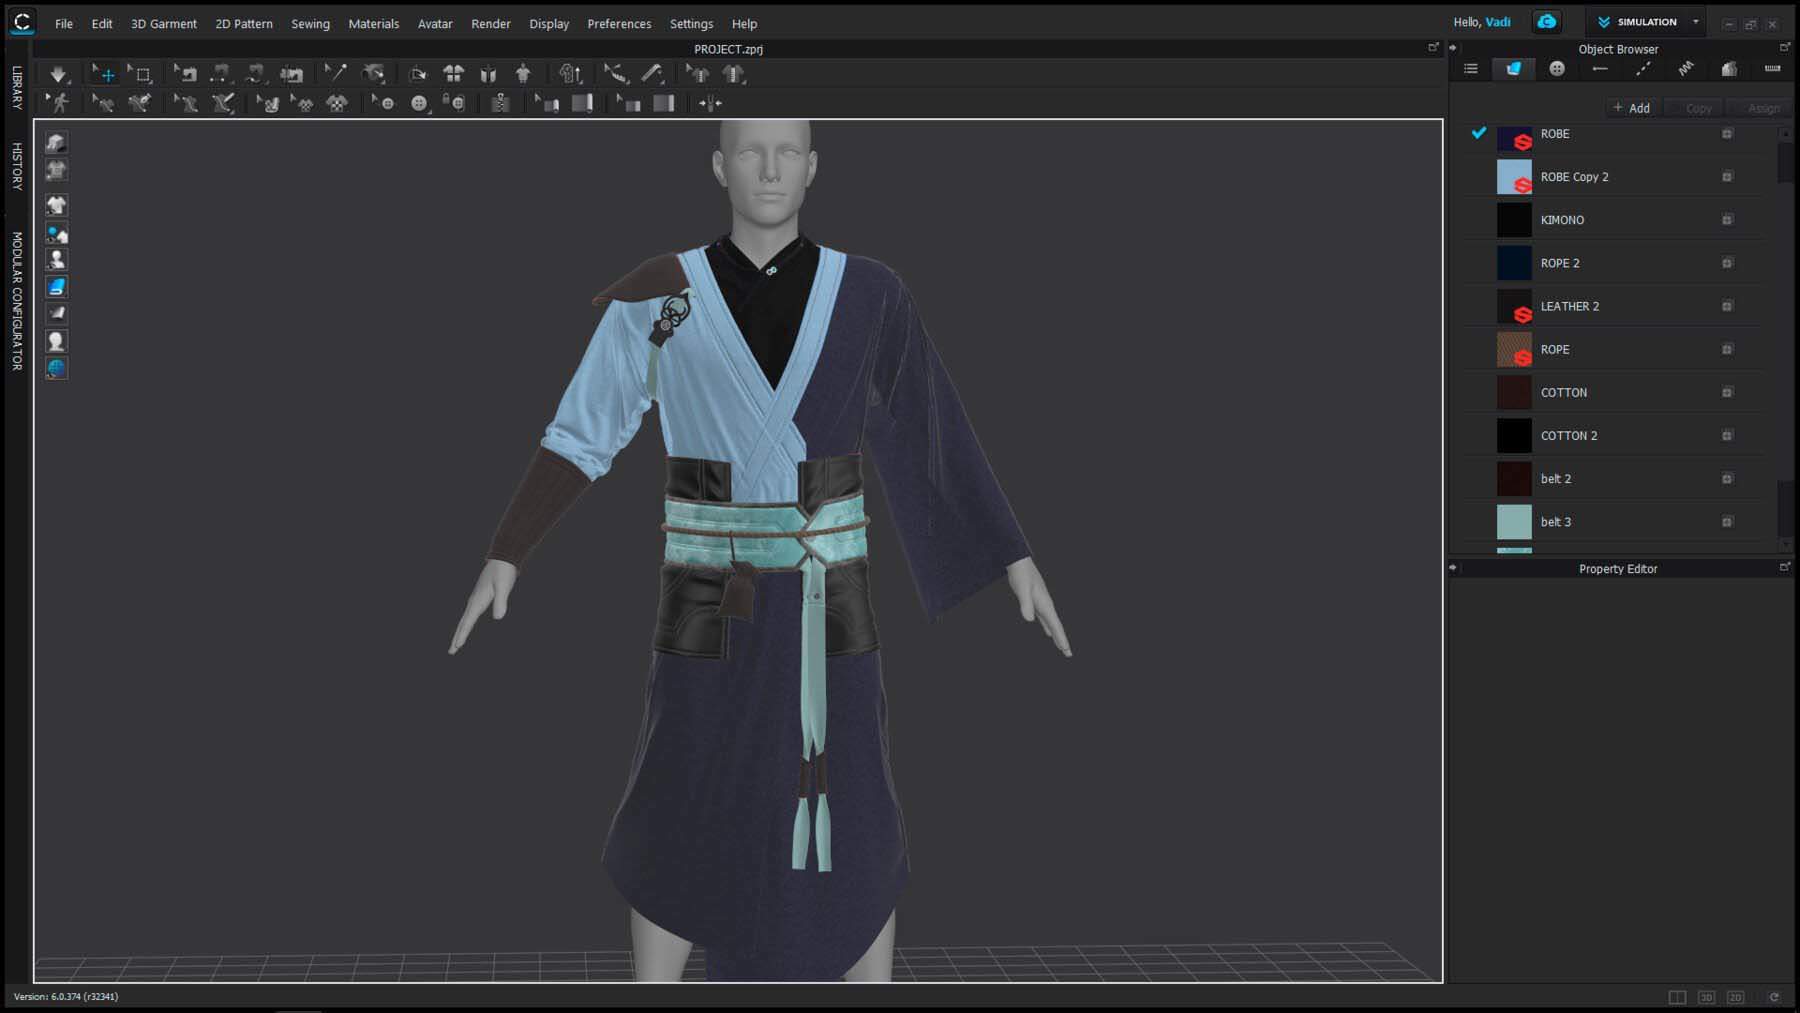Viewport: 1800px width, 1013px height.
Task: Click the Add button in Object Browser
Action: tap(1632, 108)
